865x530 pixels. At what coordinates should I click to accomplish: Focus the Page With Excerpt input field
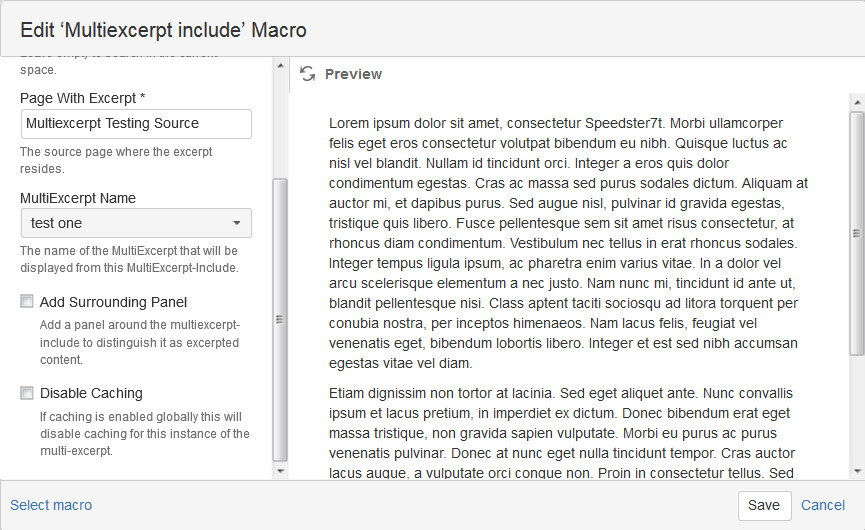136,124
